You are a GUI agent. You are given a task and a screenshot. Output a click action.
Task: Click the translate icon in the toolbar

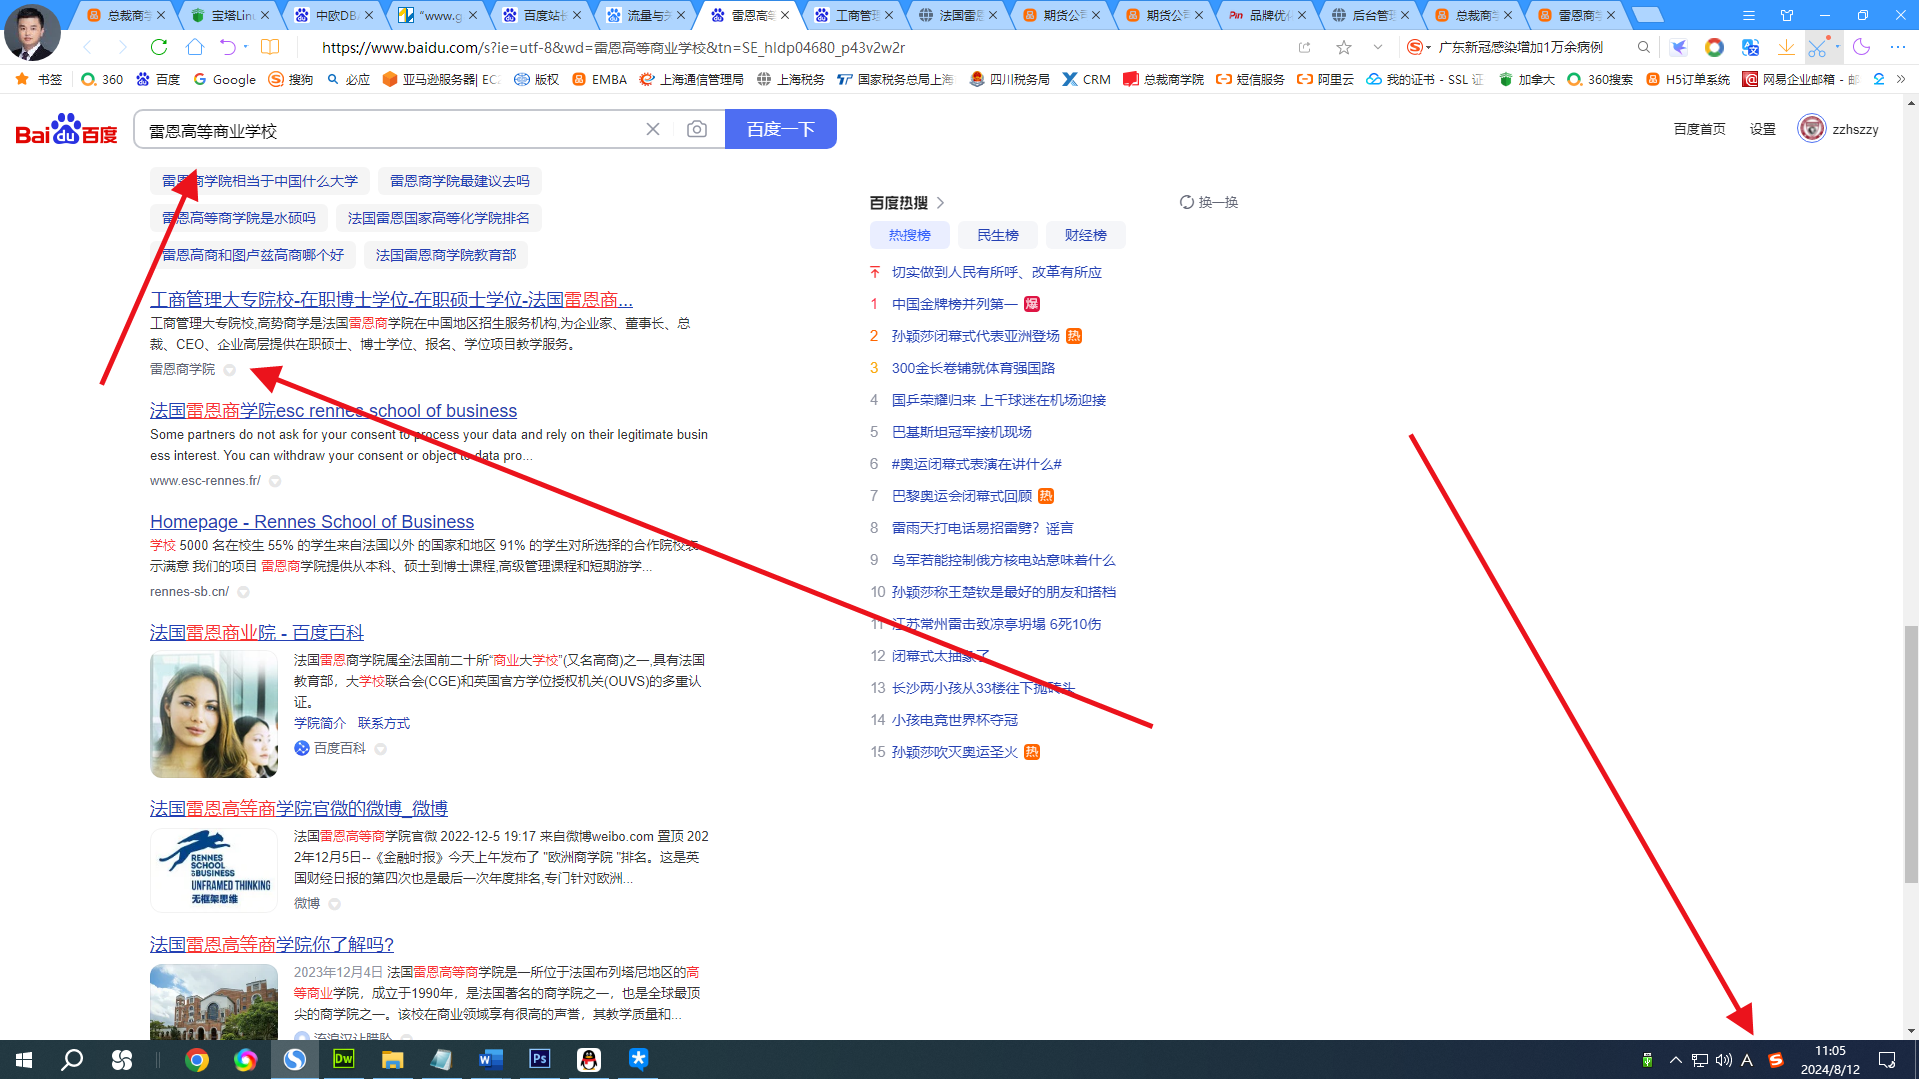[x=1749, y=47]
